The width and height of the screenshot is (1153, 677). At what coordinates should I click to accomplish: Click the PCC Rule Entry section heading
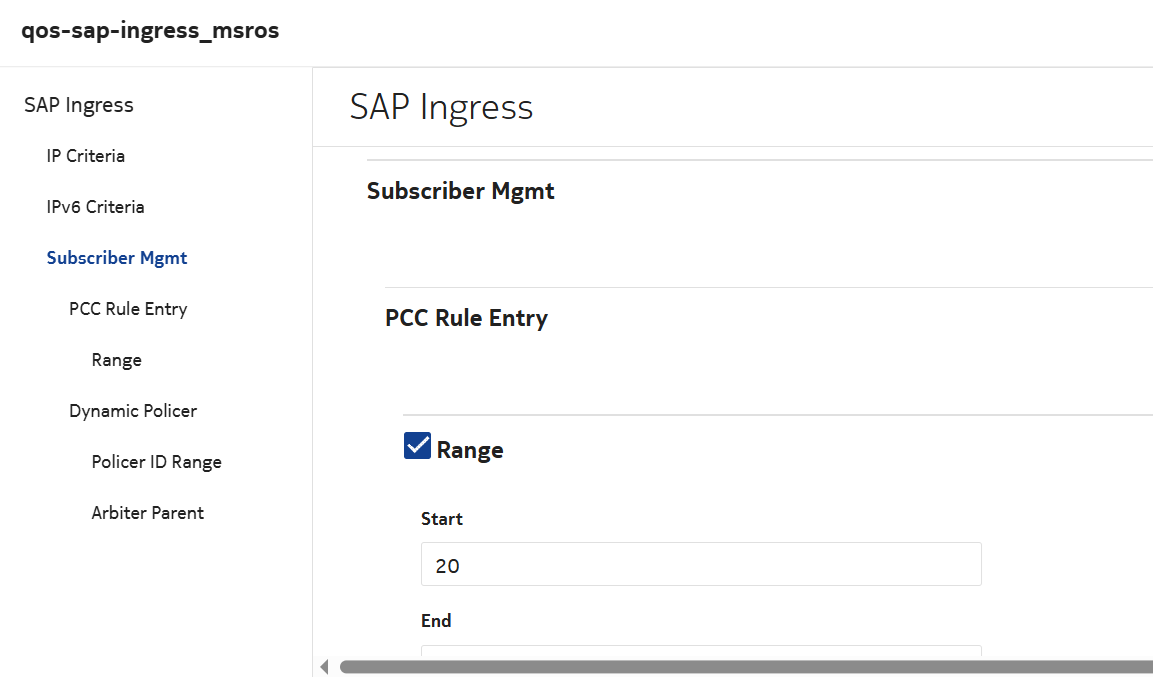point(466,318)
